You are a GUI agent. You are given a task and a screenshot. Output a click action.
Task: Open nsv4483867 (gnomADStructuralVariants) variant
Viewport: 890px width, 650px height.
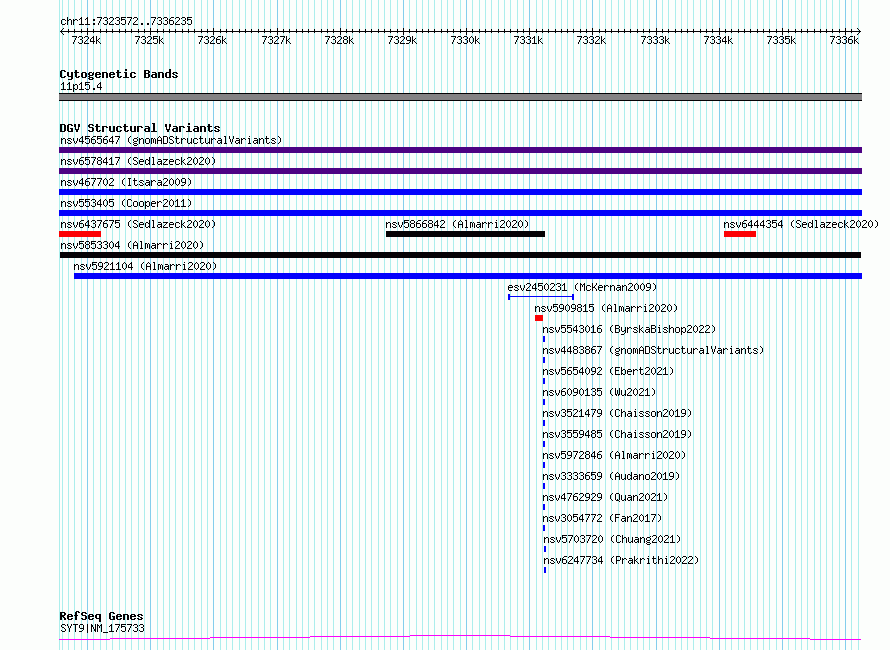click(653, 350)
